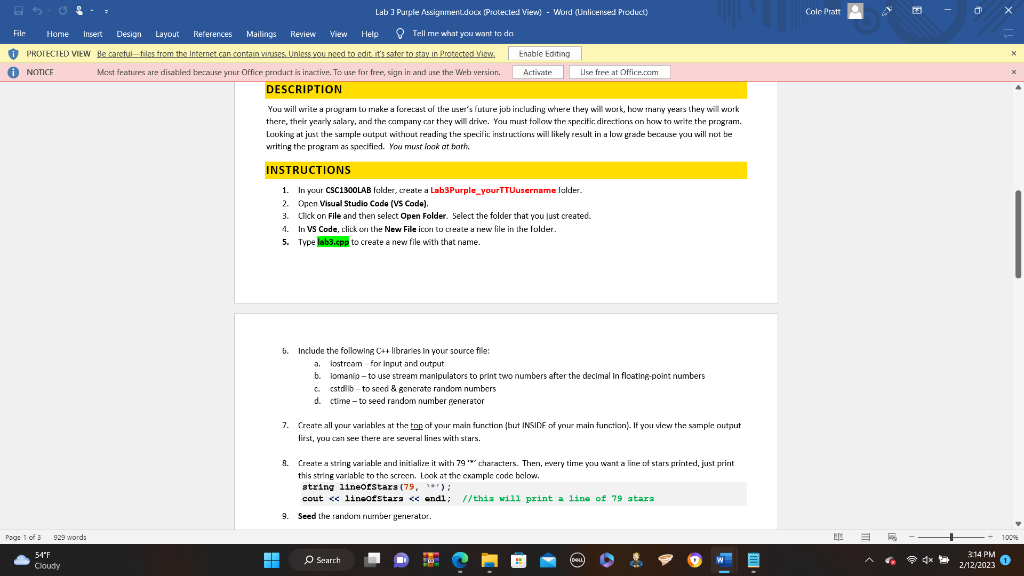Open the File menu

20,33
